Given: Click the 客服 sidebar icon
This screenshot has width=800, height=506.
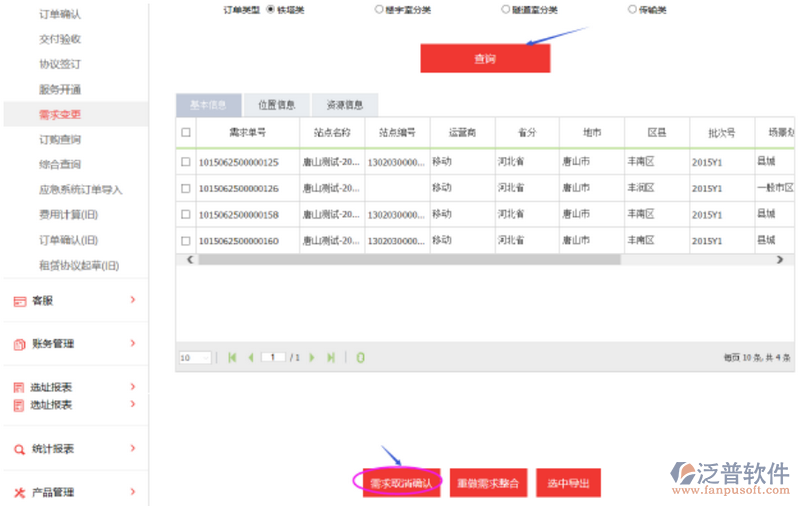Looking at the screenshot, I should (x=19, y=300).
